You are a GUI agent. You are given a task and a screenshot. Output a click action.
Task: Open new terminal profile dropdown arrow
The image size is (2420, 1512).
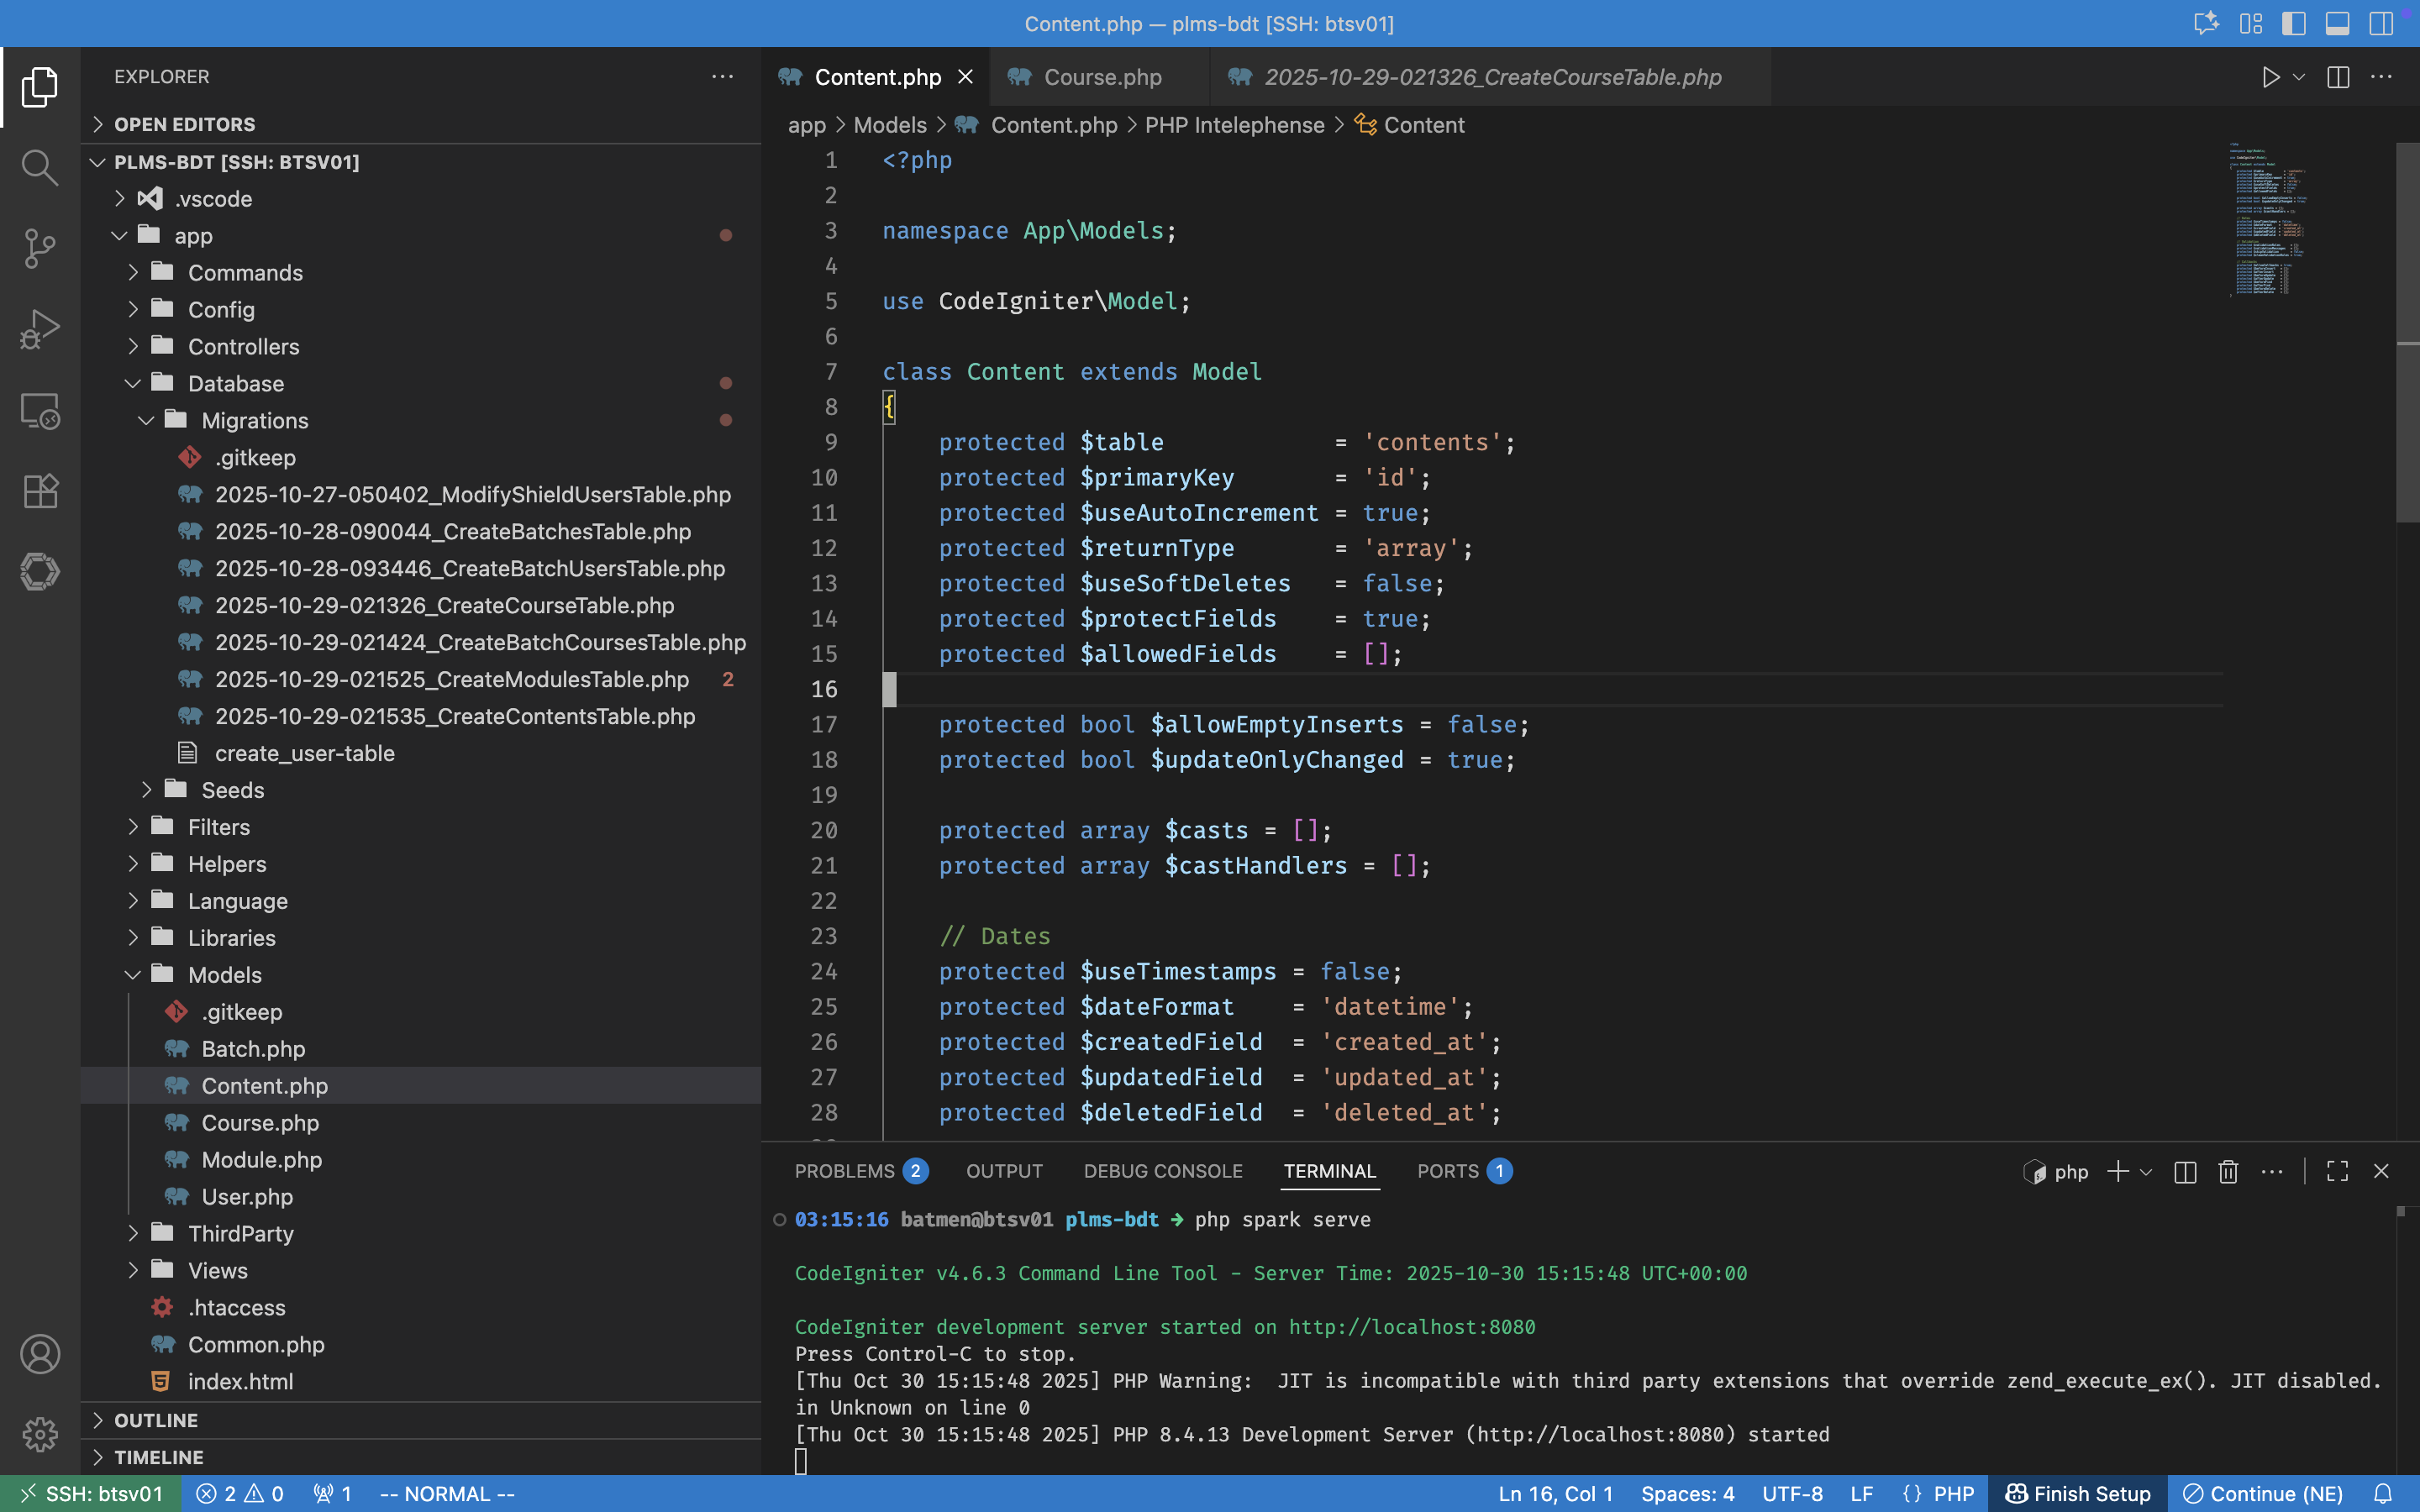pyautogui.click(x=2146, y=1172)
